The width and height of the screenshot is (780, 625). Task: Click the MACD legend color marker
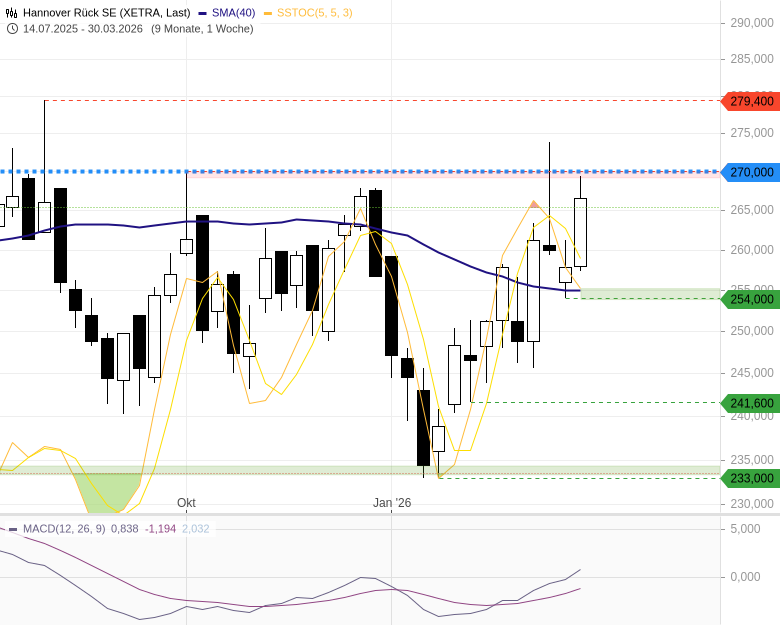[x=13, y=528]
